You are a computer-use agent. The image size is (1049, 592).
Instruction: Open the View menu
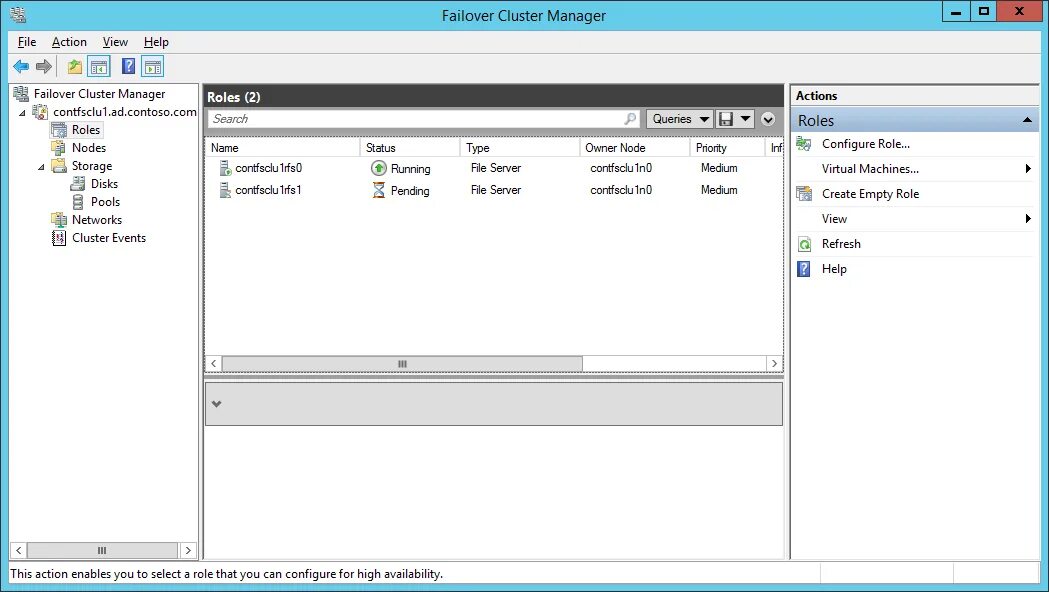point(115,41)
